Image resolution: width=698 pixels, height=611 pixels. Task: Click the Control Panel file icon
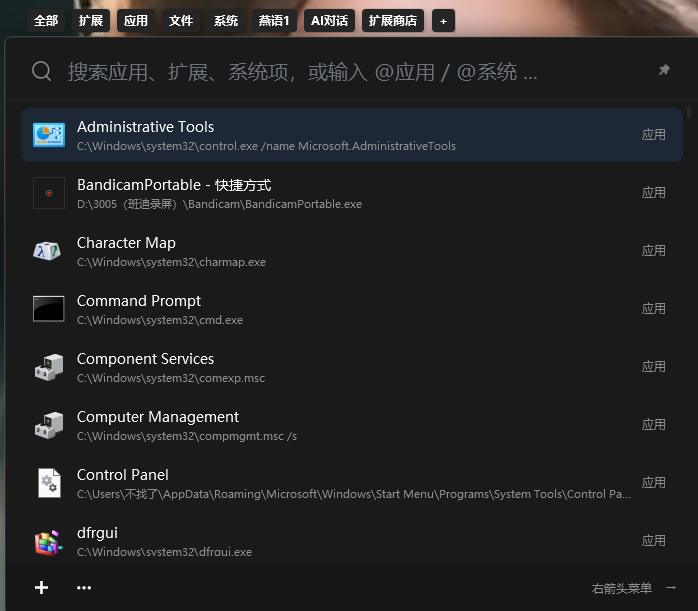point(49,483)
